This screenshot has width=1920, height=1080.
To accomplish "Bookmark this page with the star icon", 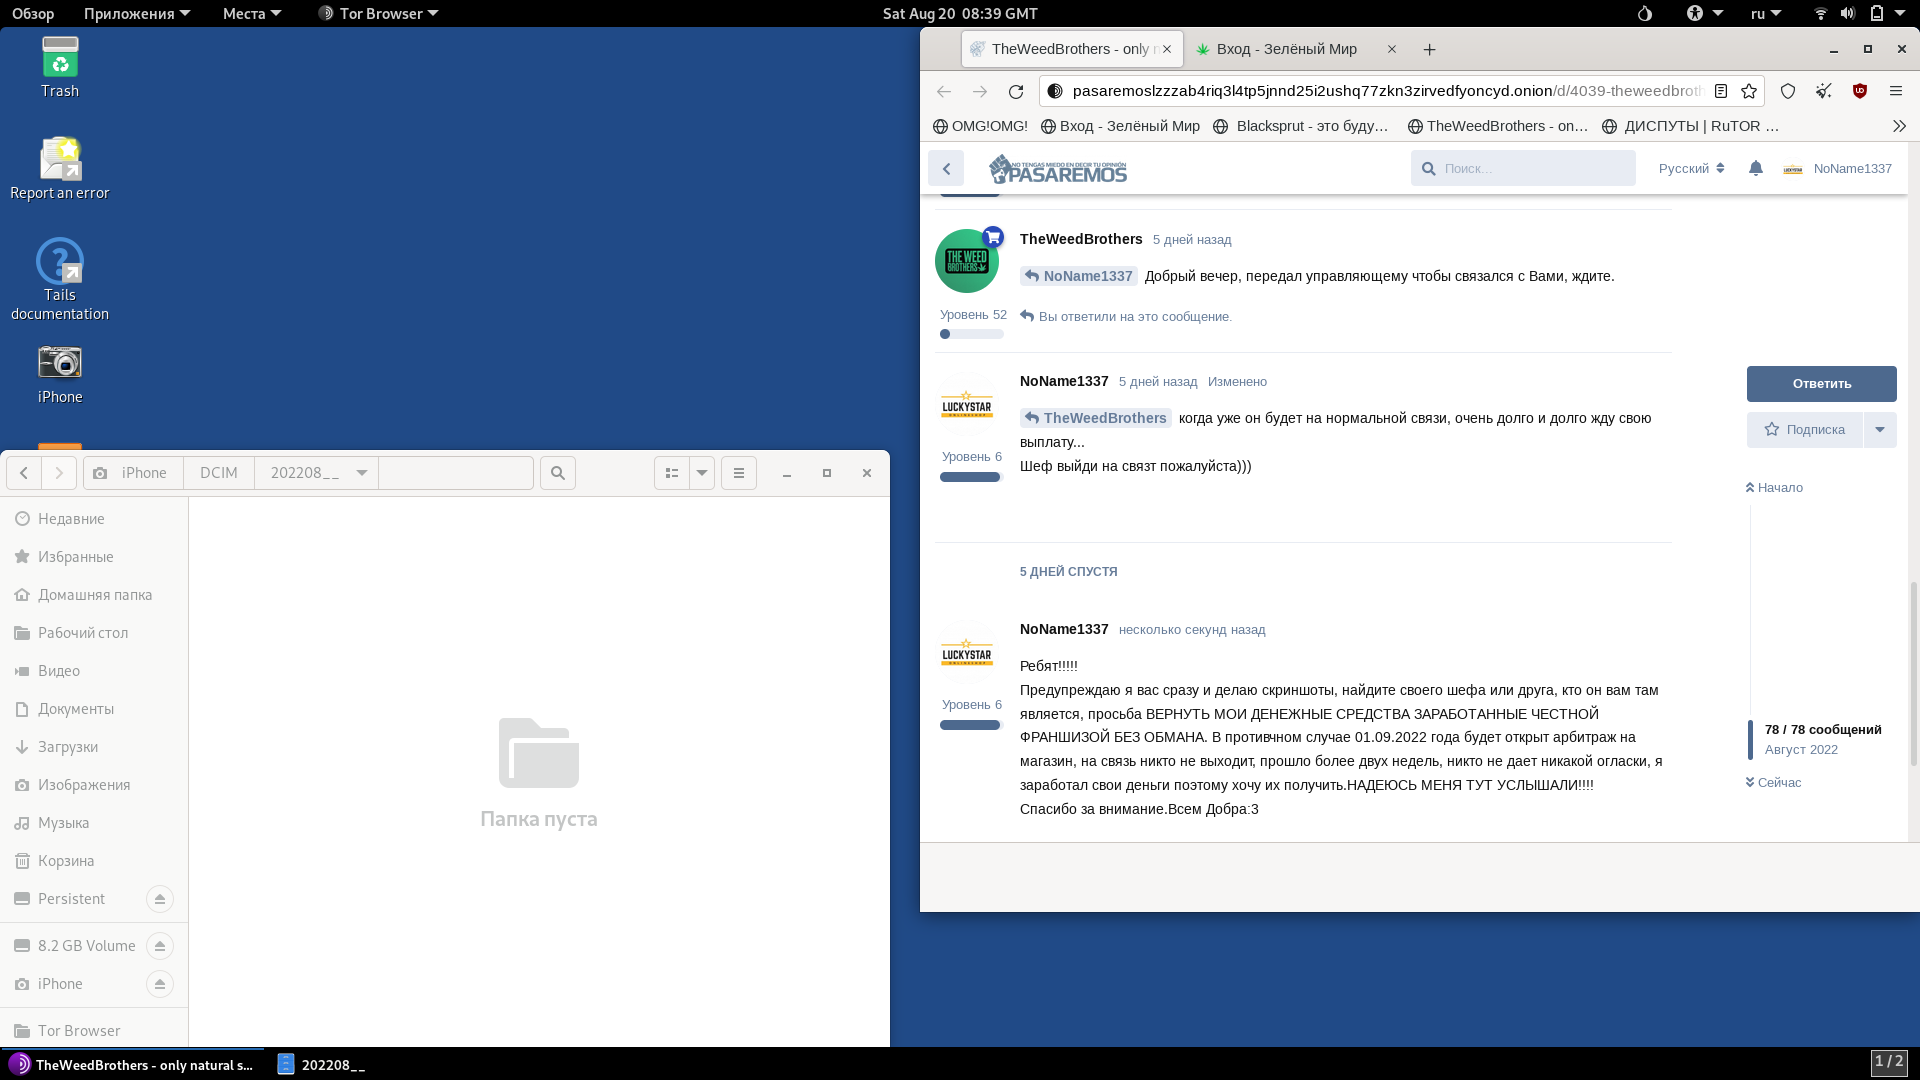I will [1749, 91].
